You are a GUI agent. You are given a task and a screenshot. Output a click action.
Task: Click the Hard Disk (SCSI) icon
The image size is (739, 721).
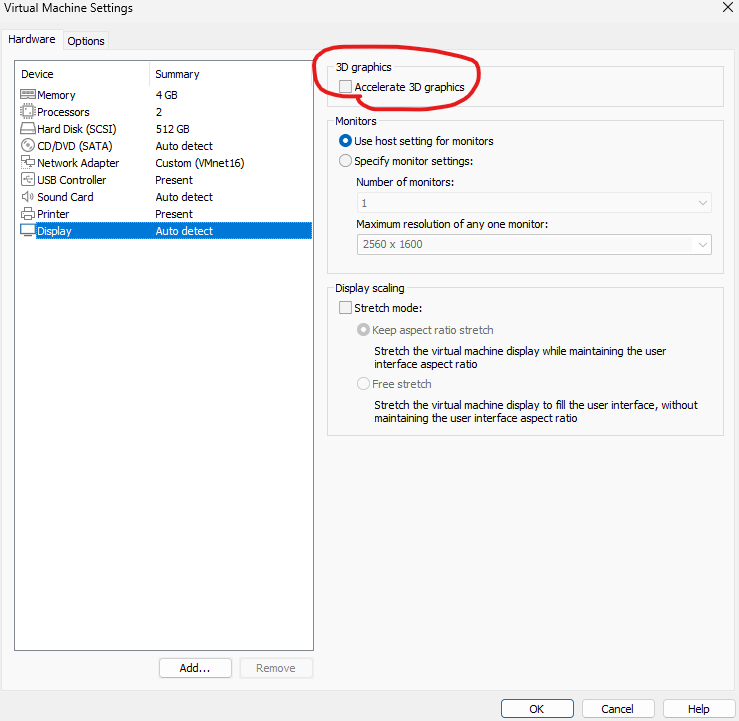[x=28, y=129]
